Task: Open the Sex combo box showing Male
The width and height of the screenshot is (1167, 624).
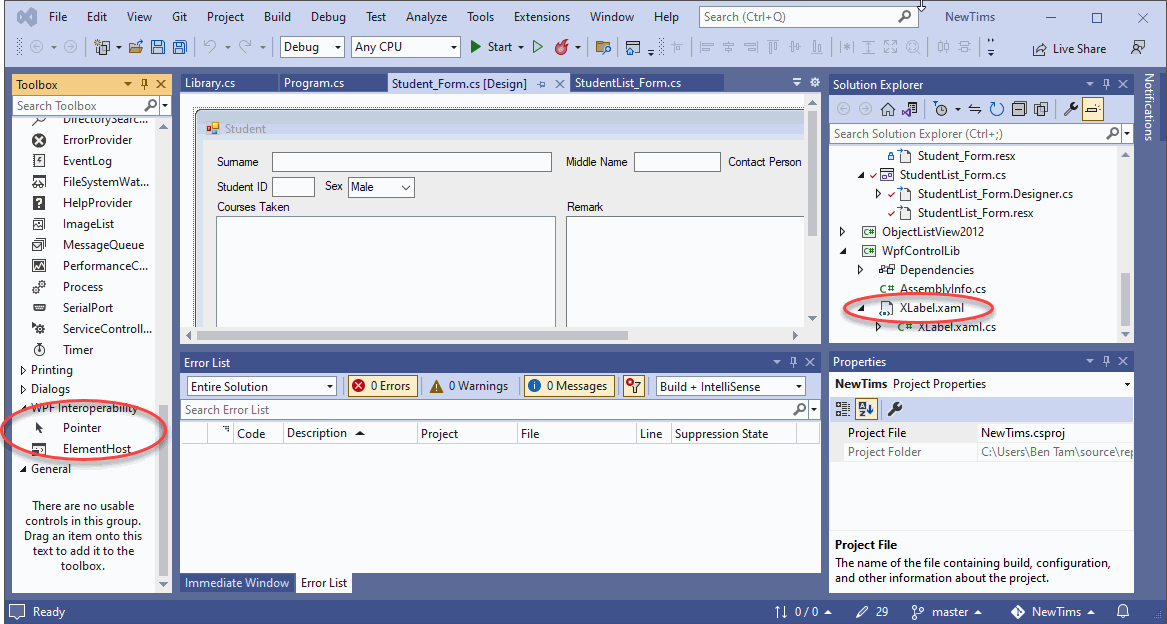Action: pos(380,187)
